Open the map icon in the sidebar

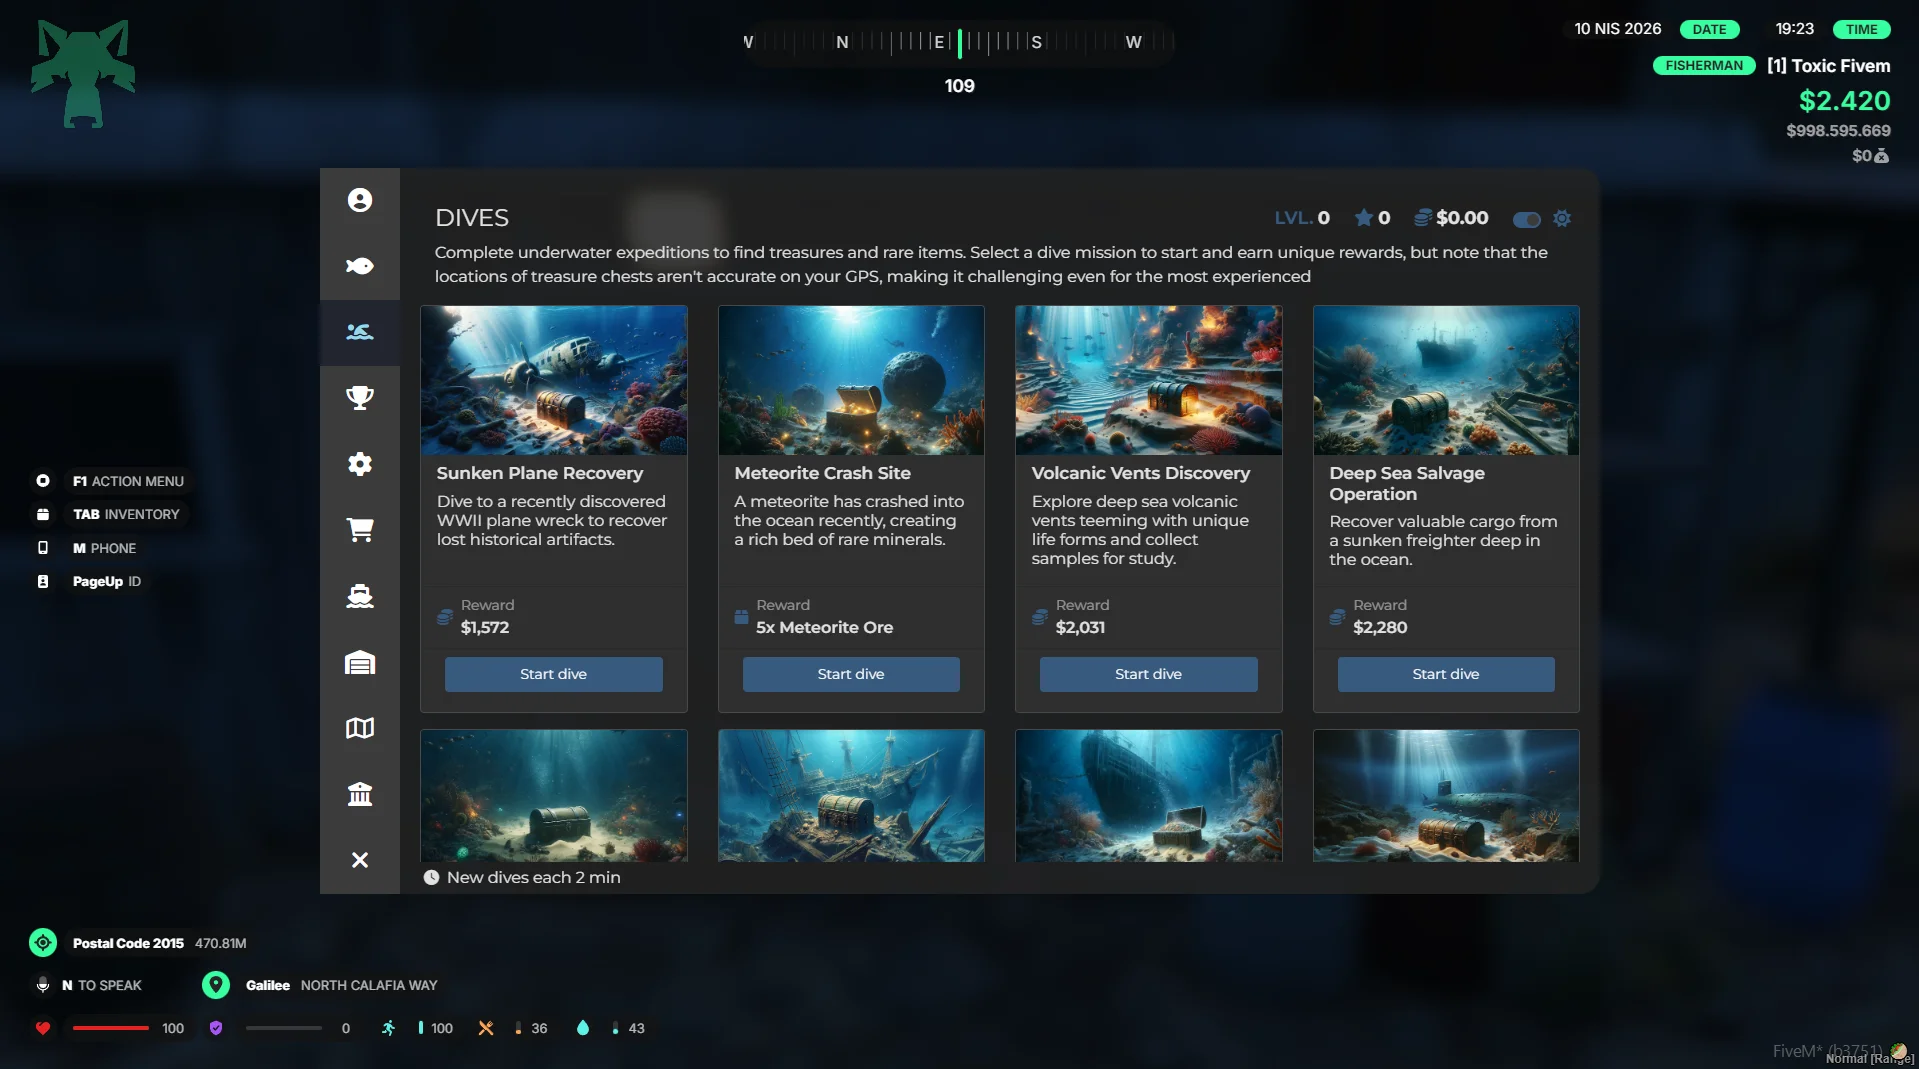360,728
